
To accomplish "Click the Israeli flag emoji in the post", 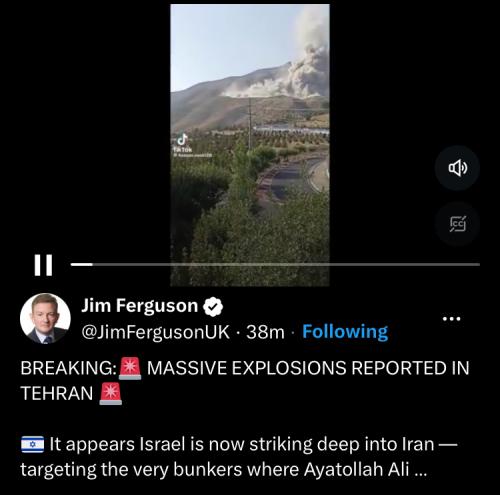I will (x=32, y=444).
